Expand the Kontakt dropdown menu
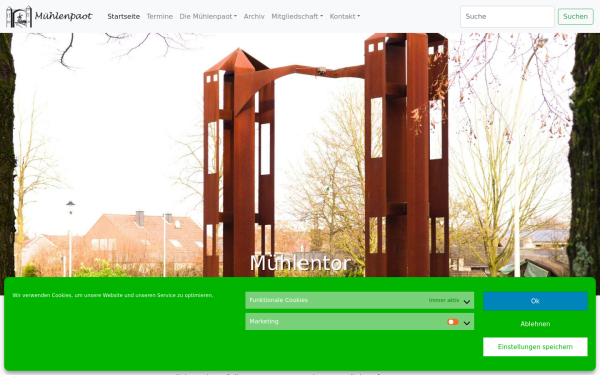The image size is (600, 375). point(345,16)
